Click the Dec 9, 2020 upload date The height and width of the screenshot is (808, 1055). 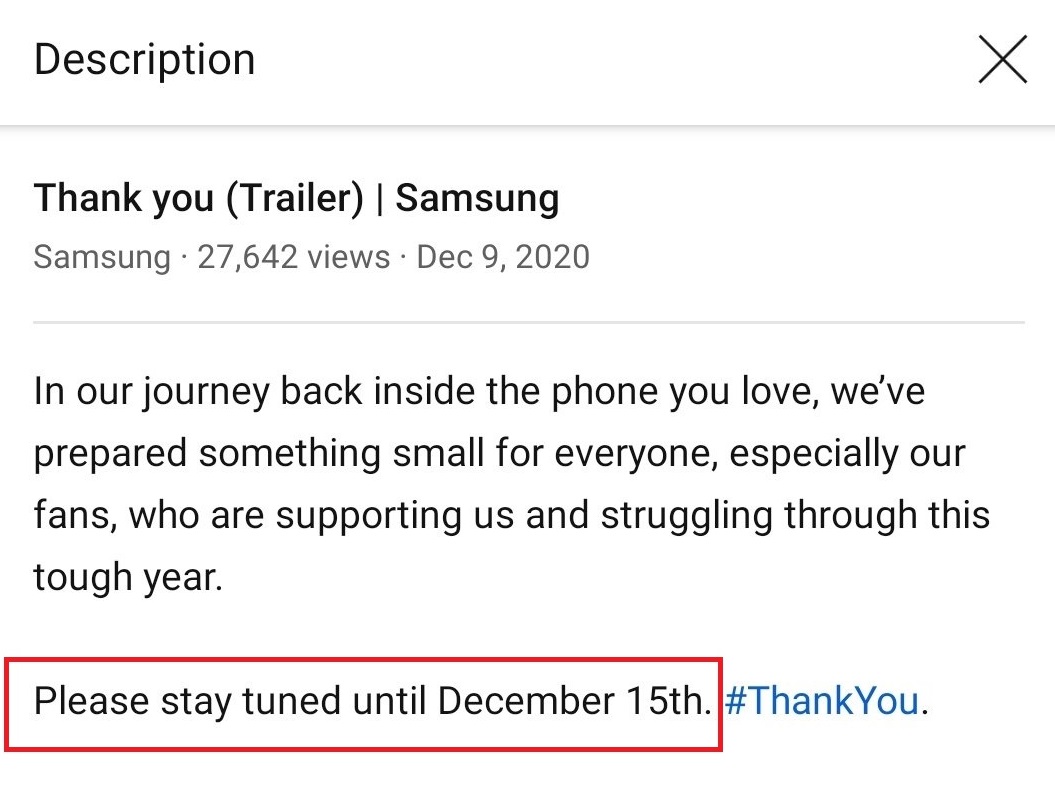(x=503, y=257)
